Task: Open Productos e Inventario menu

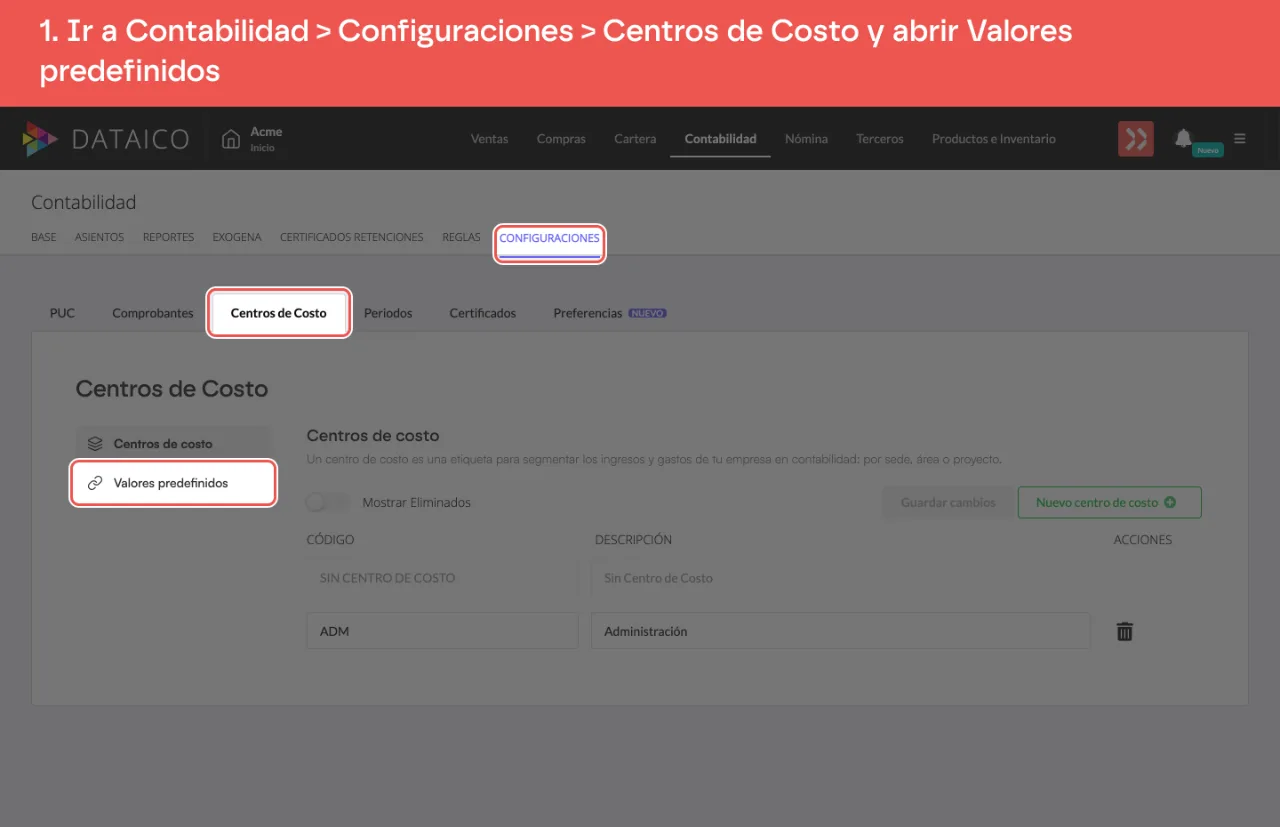Action: [x=994, y=139]
